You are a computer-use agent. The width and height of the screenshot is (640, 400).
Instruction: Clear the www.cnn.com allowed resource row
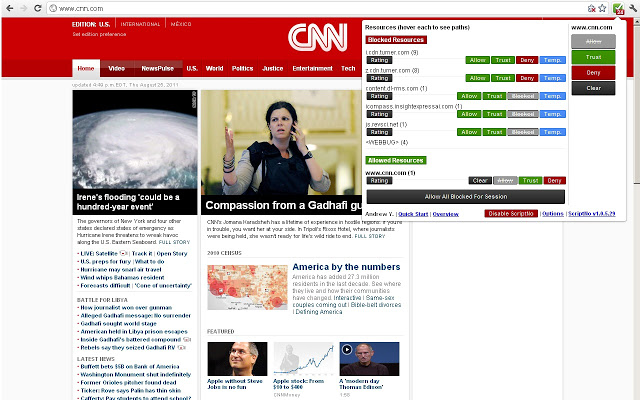(x=480, y=180)
